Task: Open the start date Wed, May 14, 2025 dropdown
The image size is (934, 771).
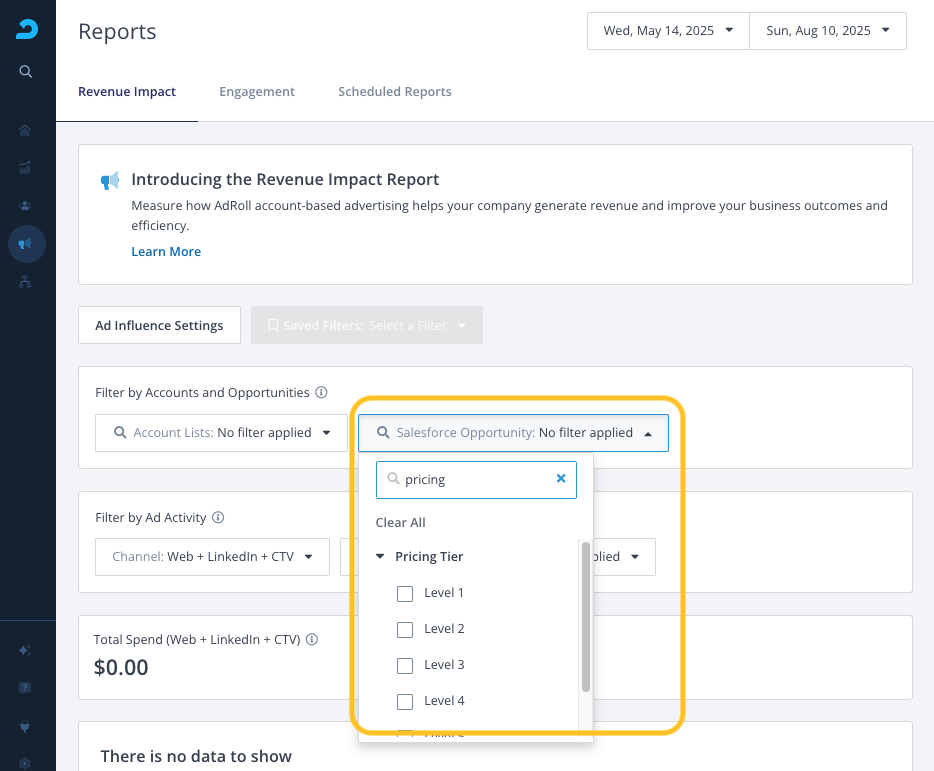Action: click(668, 31)
